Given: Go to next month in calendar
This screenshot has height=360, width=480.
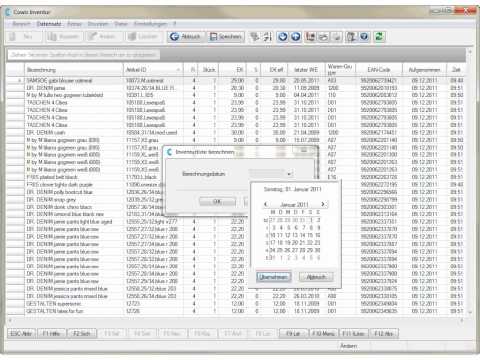Looking at the screenshot, I should tap(323, 204).
